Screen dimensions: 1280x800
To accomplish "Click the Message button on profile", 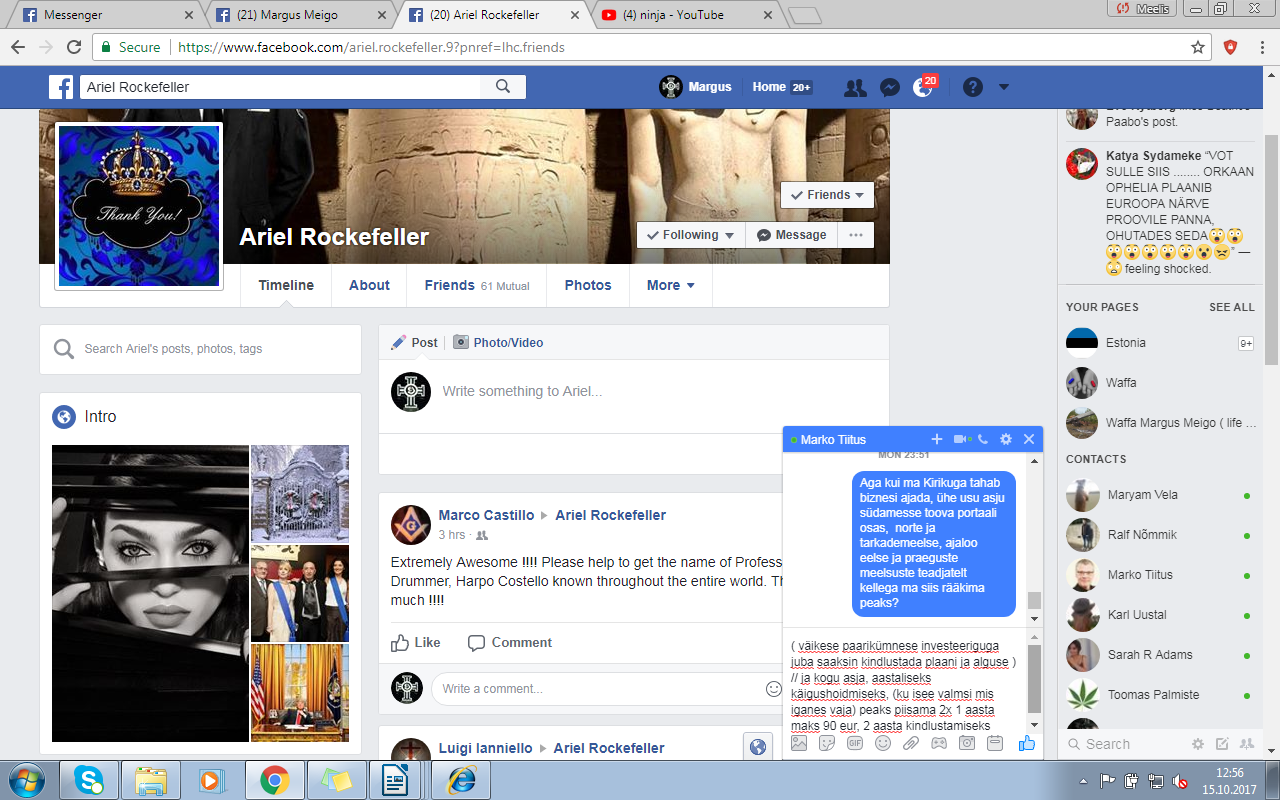I will click(x=791, y=235).
